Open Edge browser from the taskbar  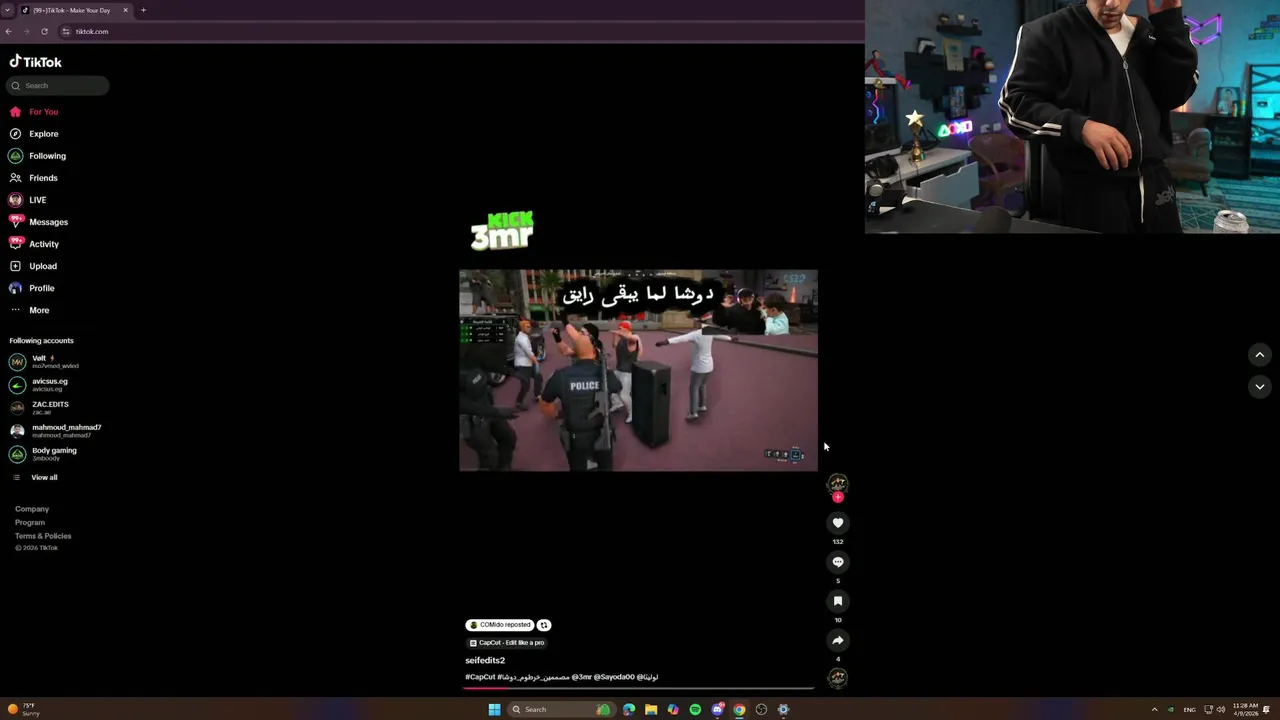click(x=629, y=710)
